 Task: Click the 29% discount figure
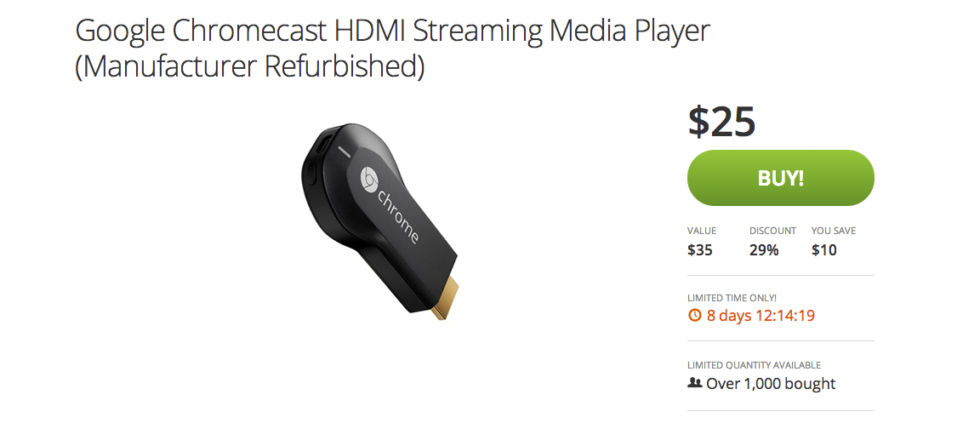[764, 250]
